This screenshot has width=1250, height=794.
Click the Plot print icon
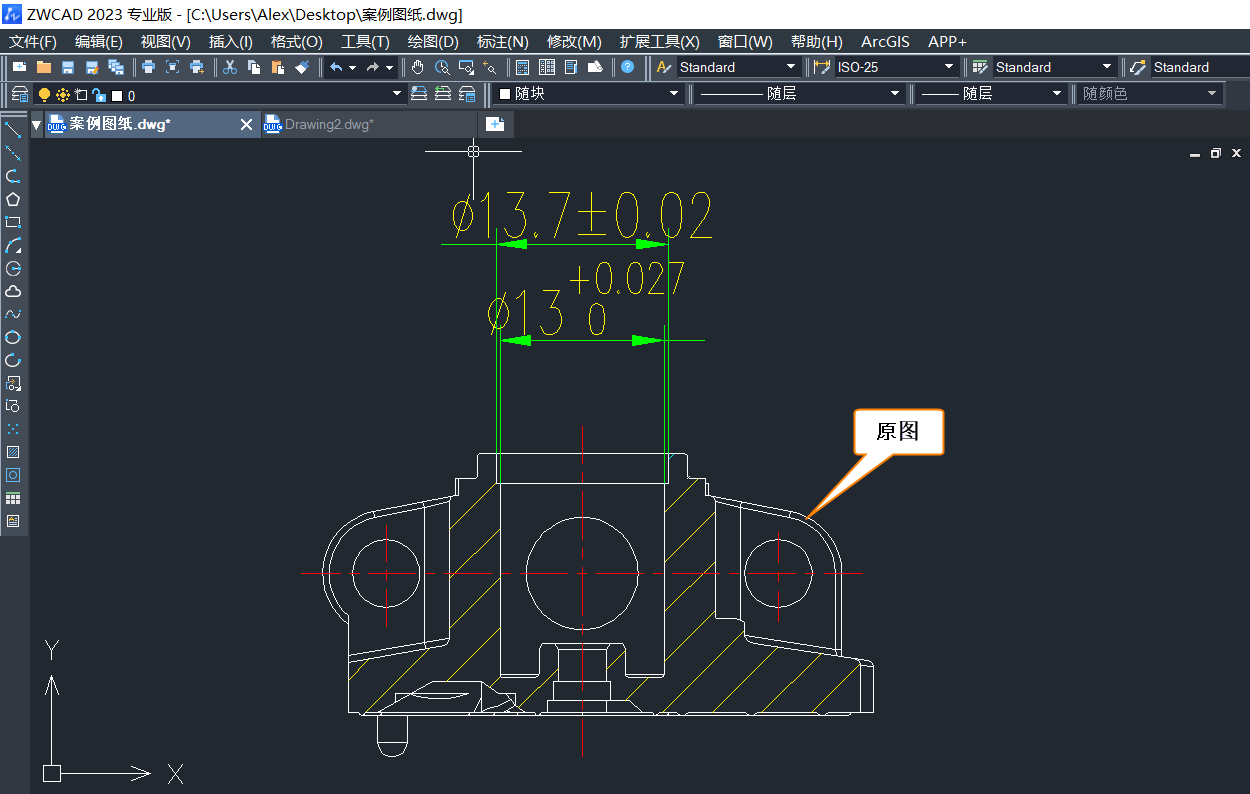pyautogui.click(x=148, y=67)
